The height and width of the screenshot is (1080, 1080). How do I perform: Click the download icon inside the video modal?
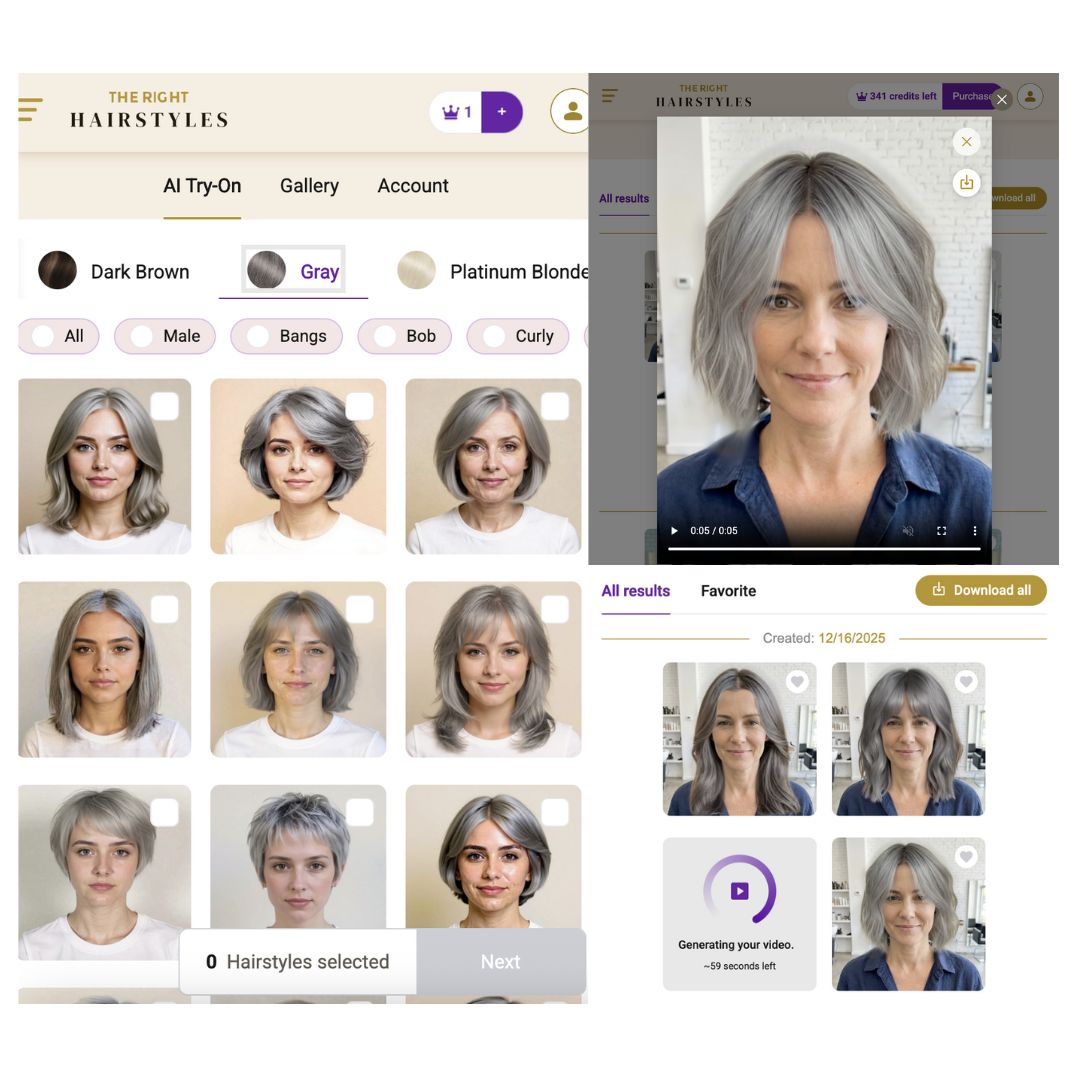point(966,183)
